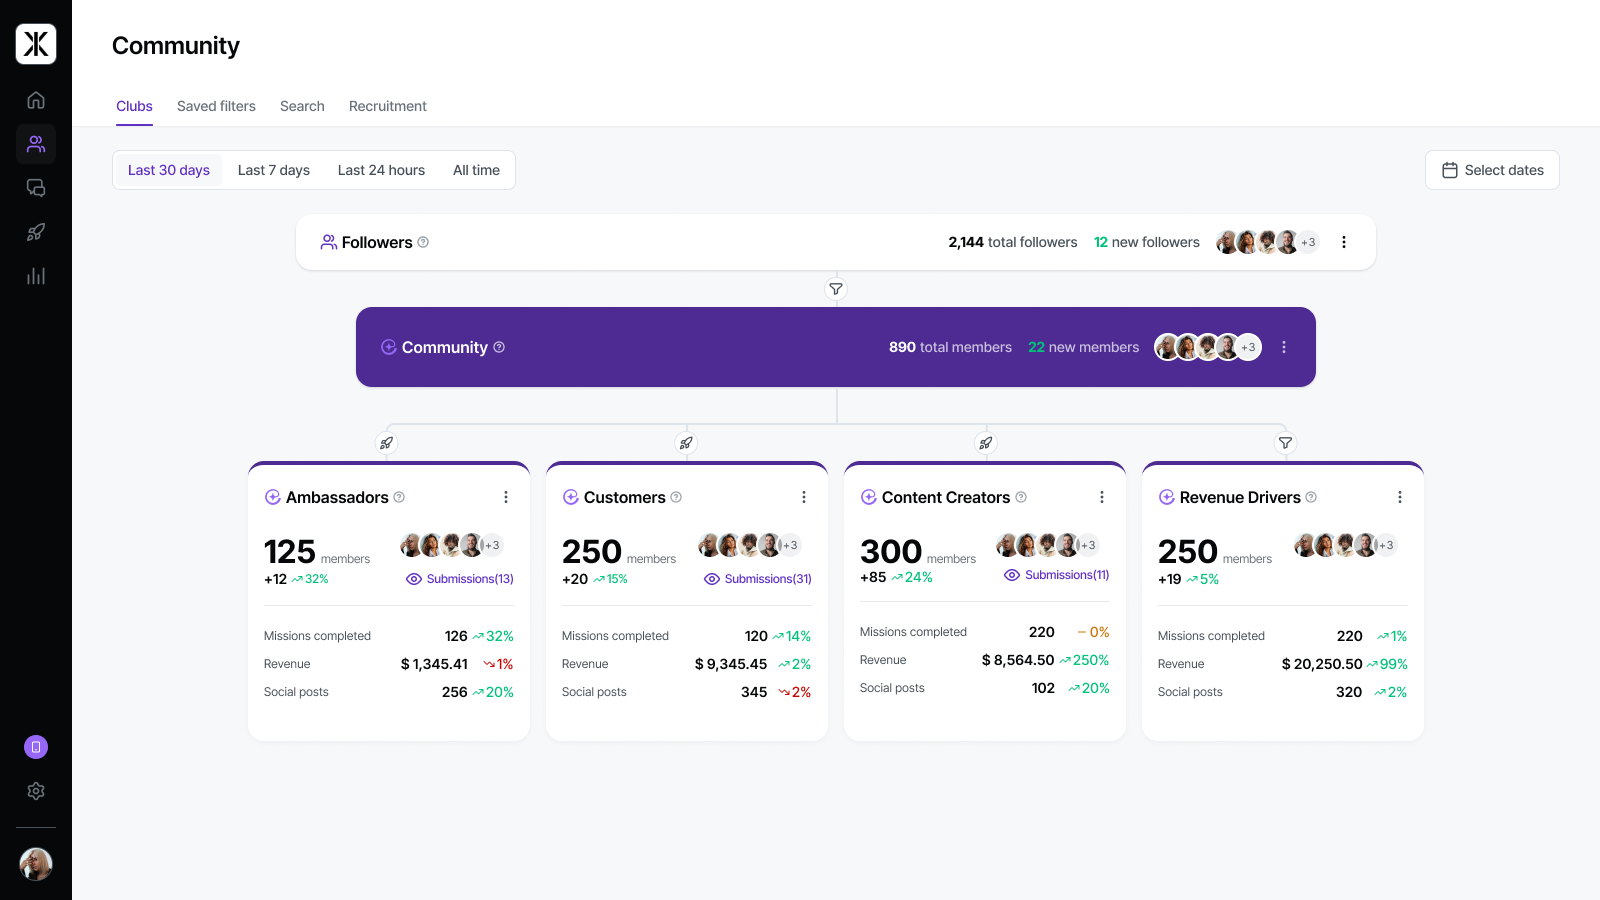
Task: Click the help icon next to Followers
Action: click(423, 242)
